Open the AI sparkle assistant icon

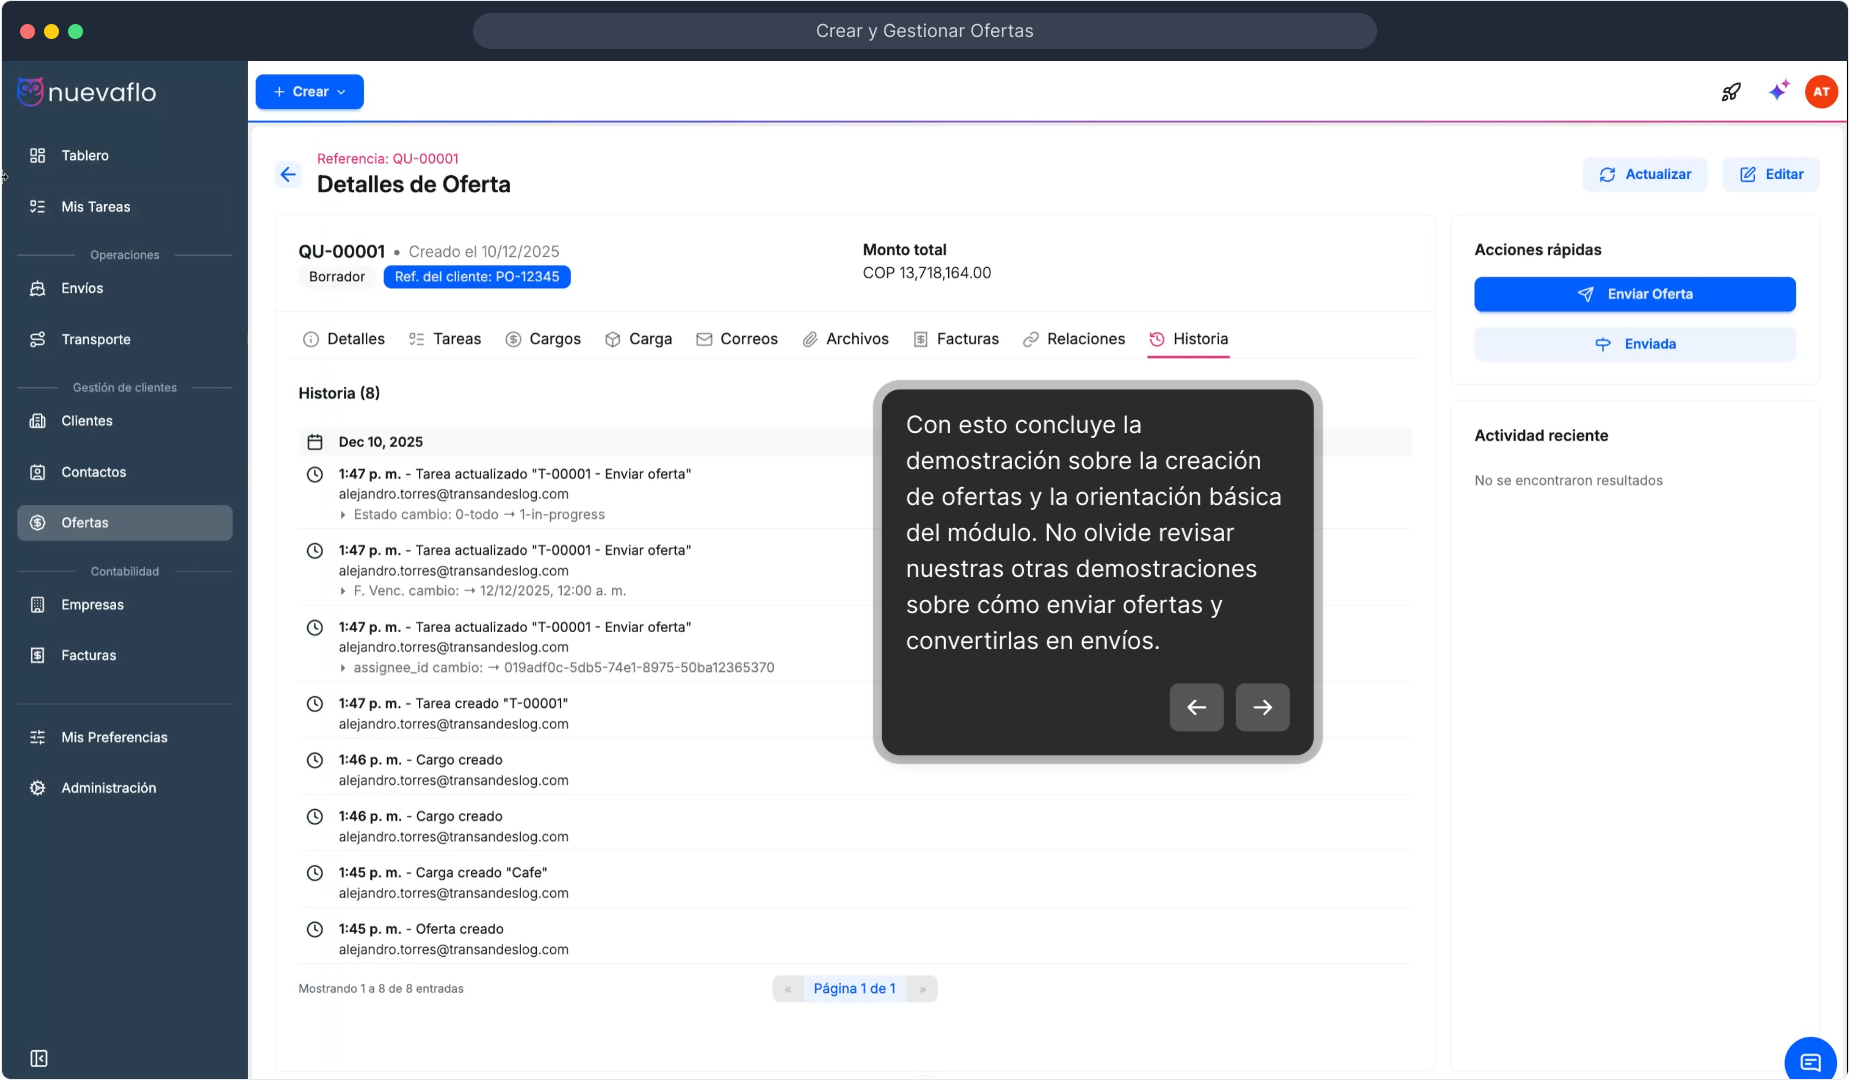[1778, 92]
